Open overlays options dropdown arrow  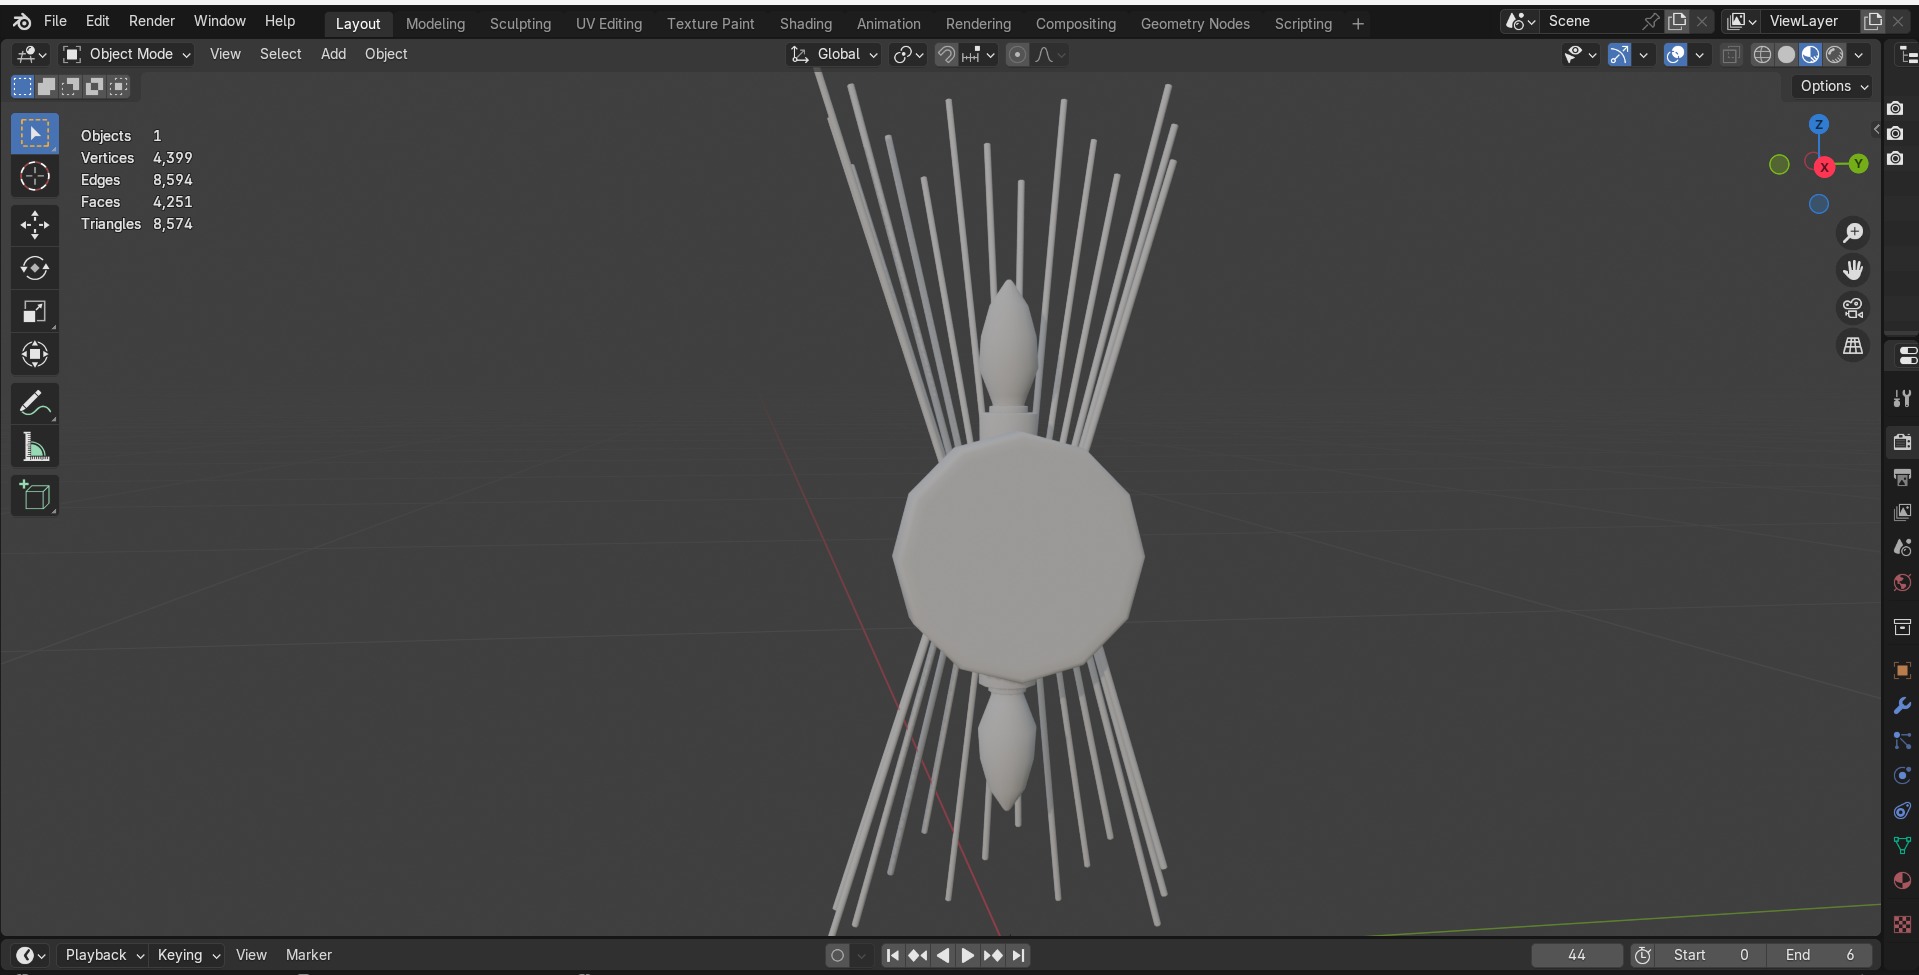[x=1699, y=55]
